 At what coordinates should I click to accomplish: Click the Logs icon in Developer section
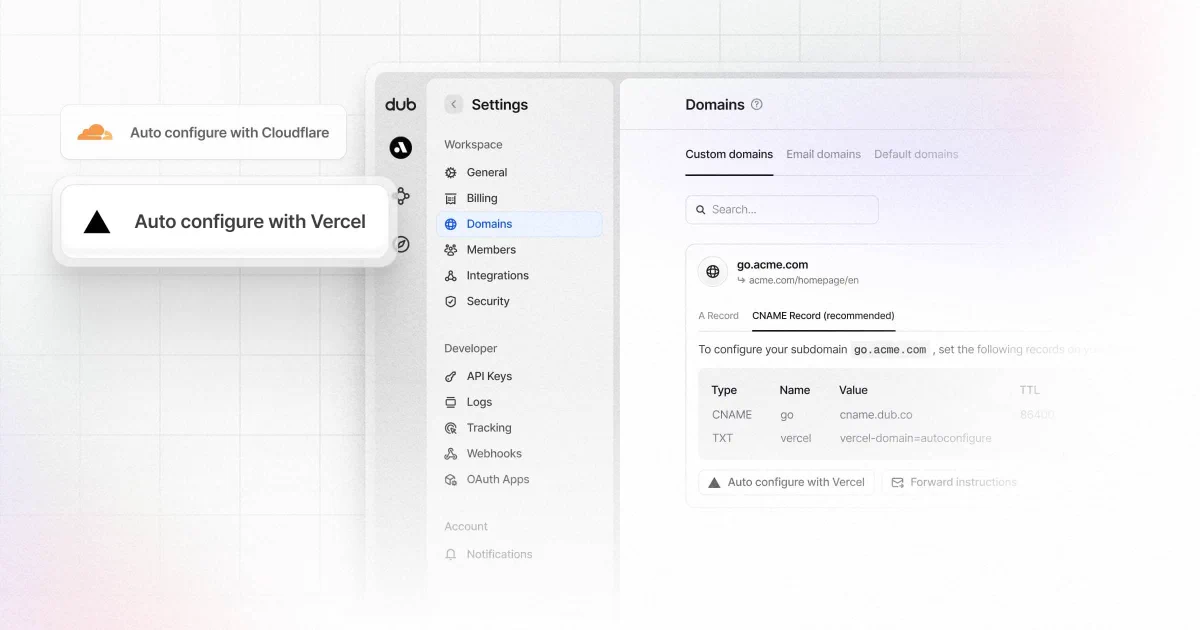(451, 403)
